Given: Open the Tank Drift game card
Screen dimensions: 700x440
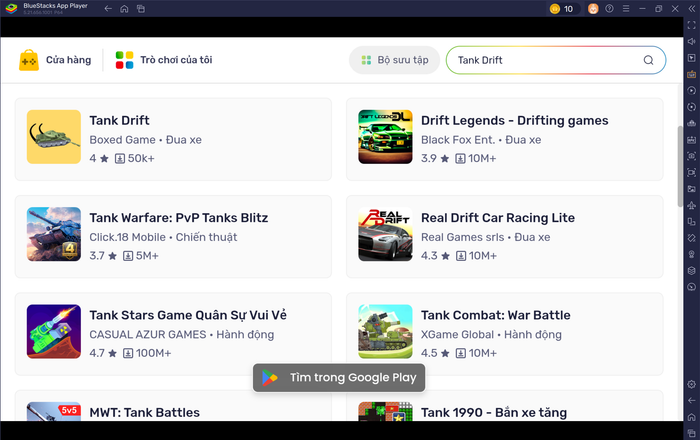Looking at the screenshot, I should click(x=173, y=139).
